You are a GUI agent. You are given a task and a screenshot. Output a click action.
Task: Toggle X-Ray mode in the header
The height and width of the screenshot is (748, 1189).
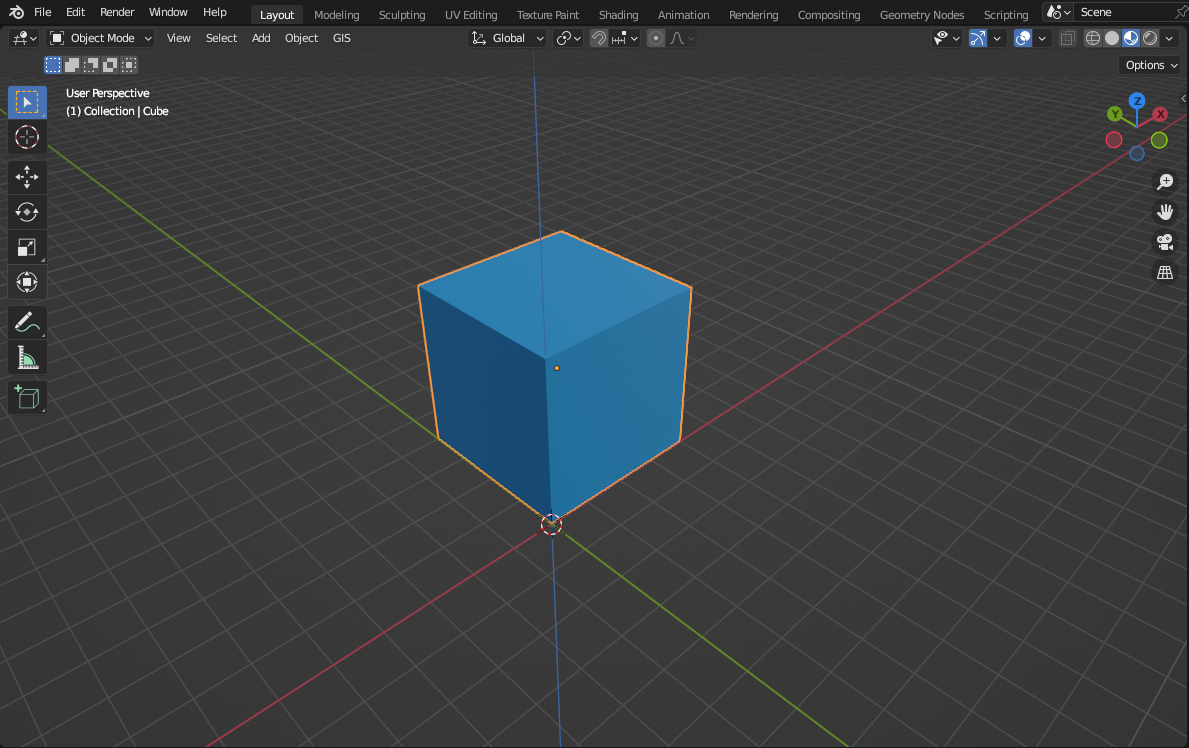pyautogui.click(x=1066, y=38)
